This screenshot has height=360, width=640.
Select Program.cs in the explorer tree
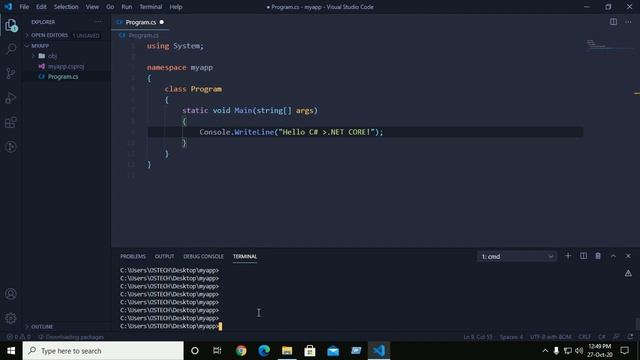click(63, 76)
